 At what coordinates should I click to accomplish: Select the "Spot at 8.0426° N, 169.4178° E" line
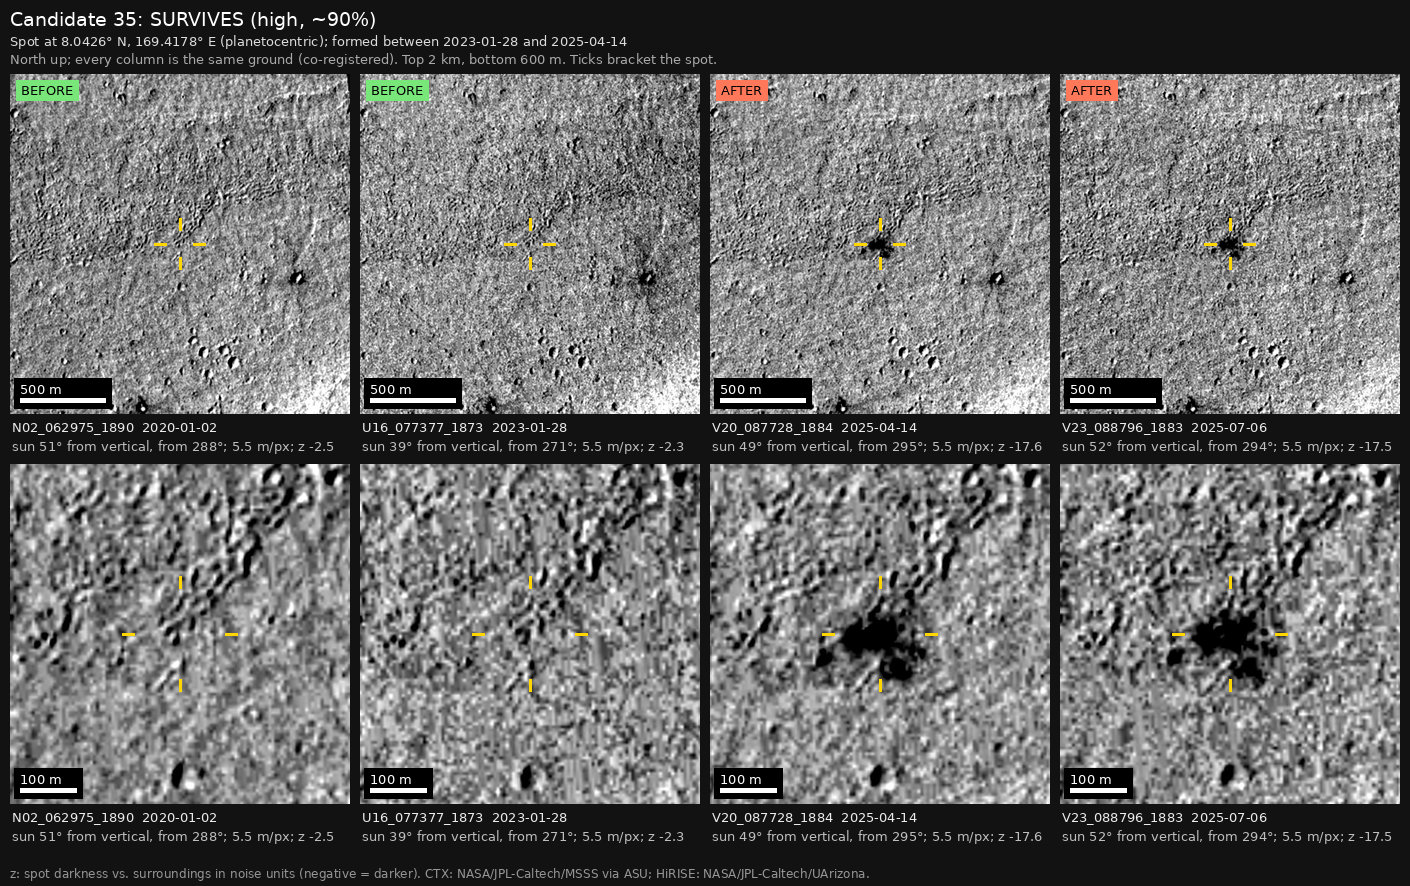(x=318, y=42)
